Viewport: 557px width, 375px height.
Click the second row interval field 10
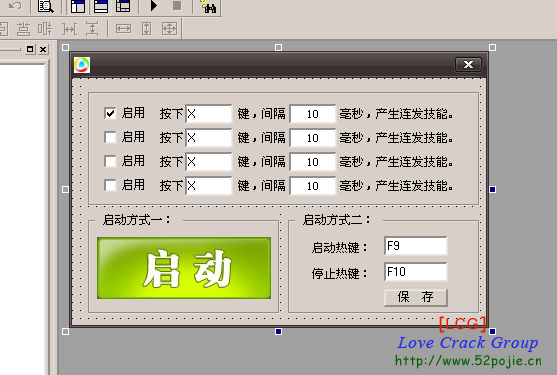(x=313, y=138)
